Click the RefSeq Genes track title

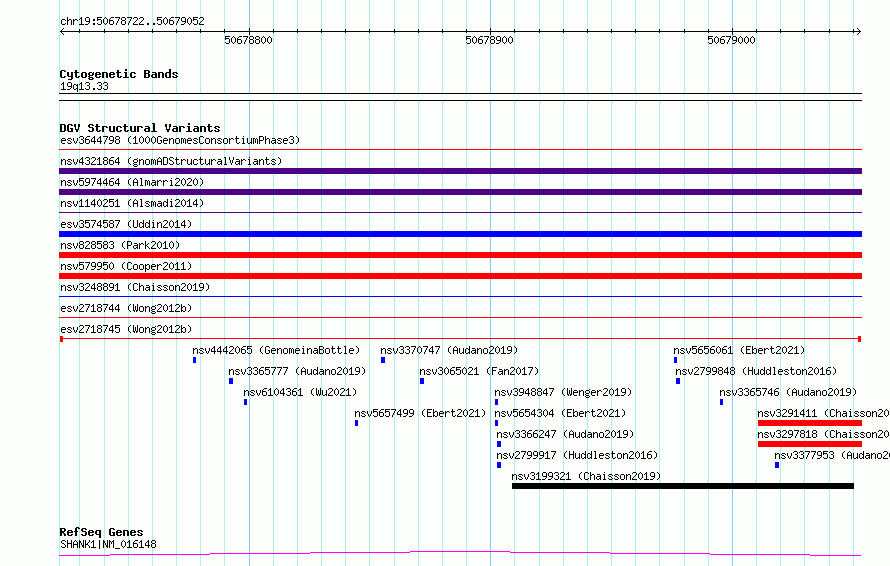point(101,533)
